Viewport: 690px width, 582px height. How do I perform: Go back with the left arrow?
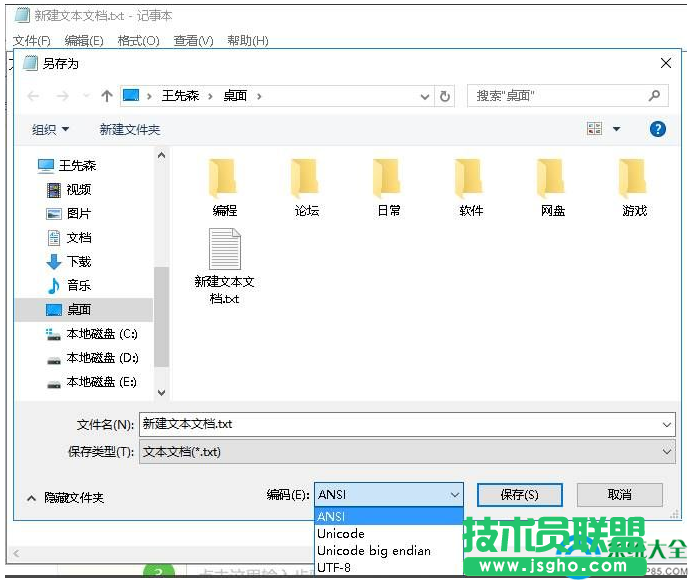(33, 96)
